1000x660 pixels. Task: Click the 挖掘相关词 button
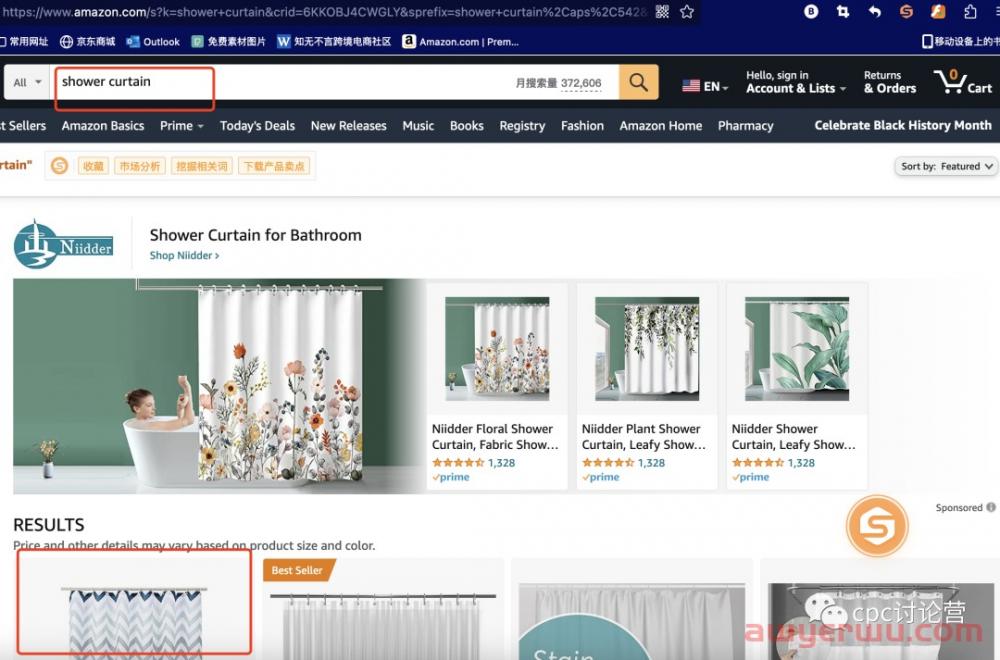tap(202, 166)
